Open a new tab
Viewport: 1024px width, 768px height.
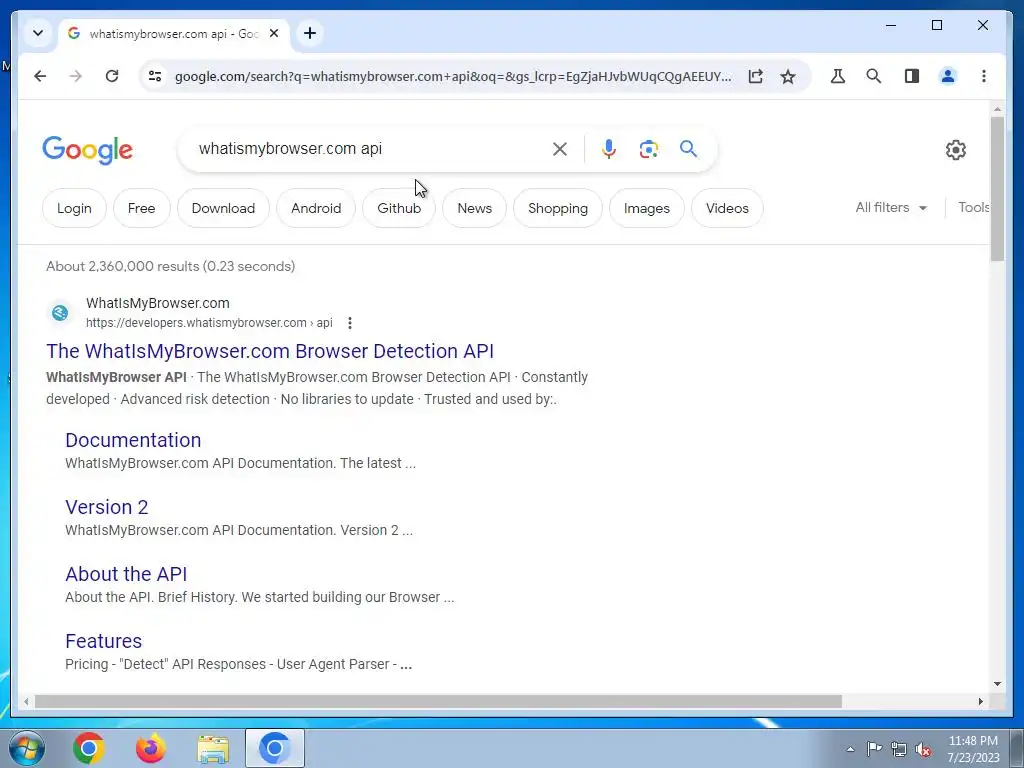click(310, 33)
